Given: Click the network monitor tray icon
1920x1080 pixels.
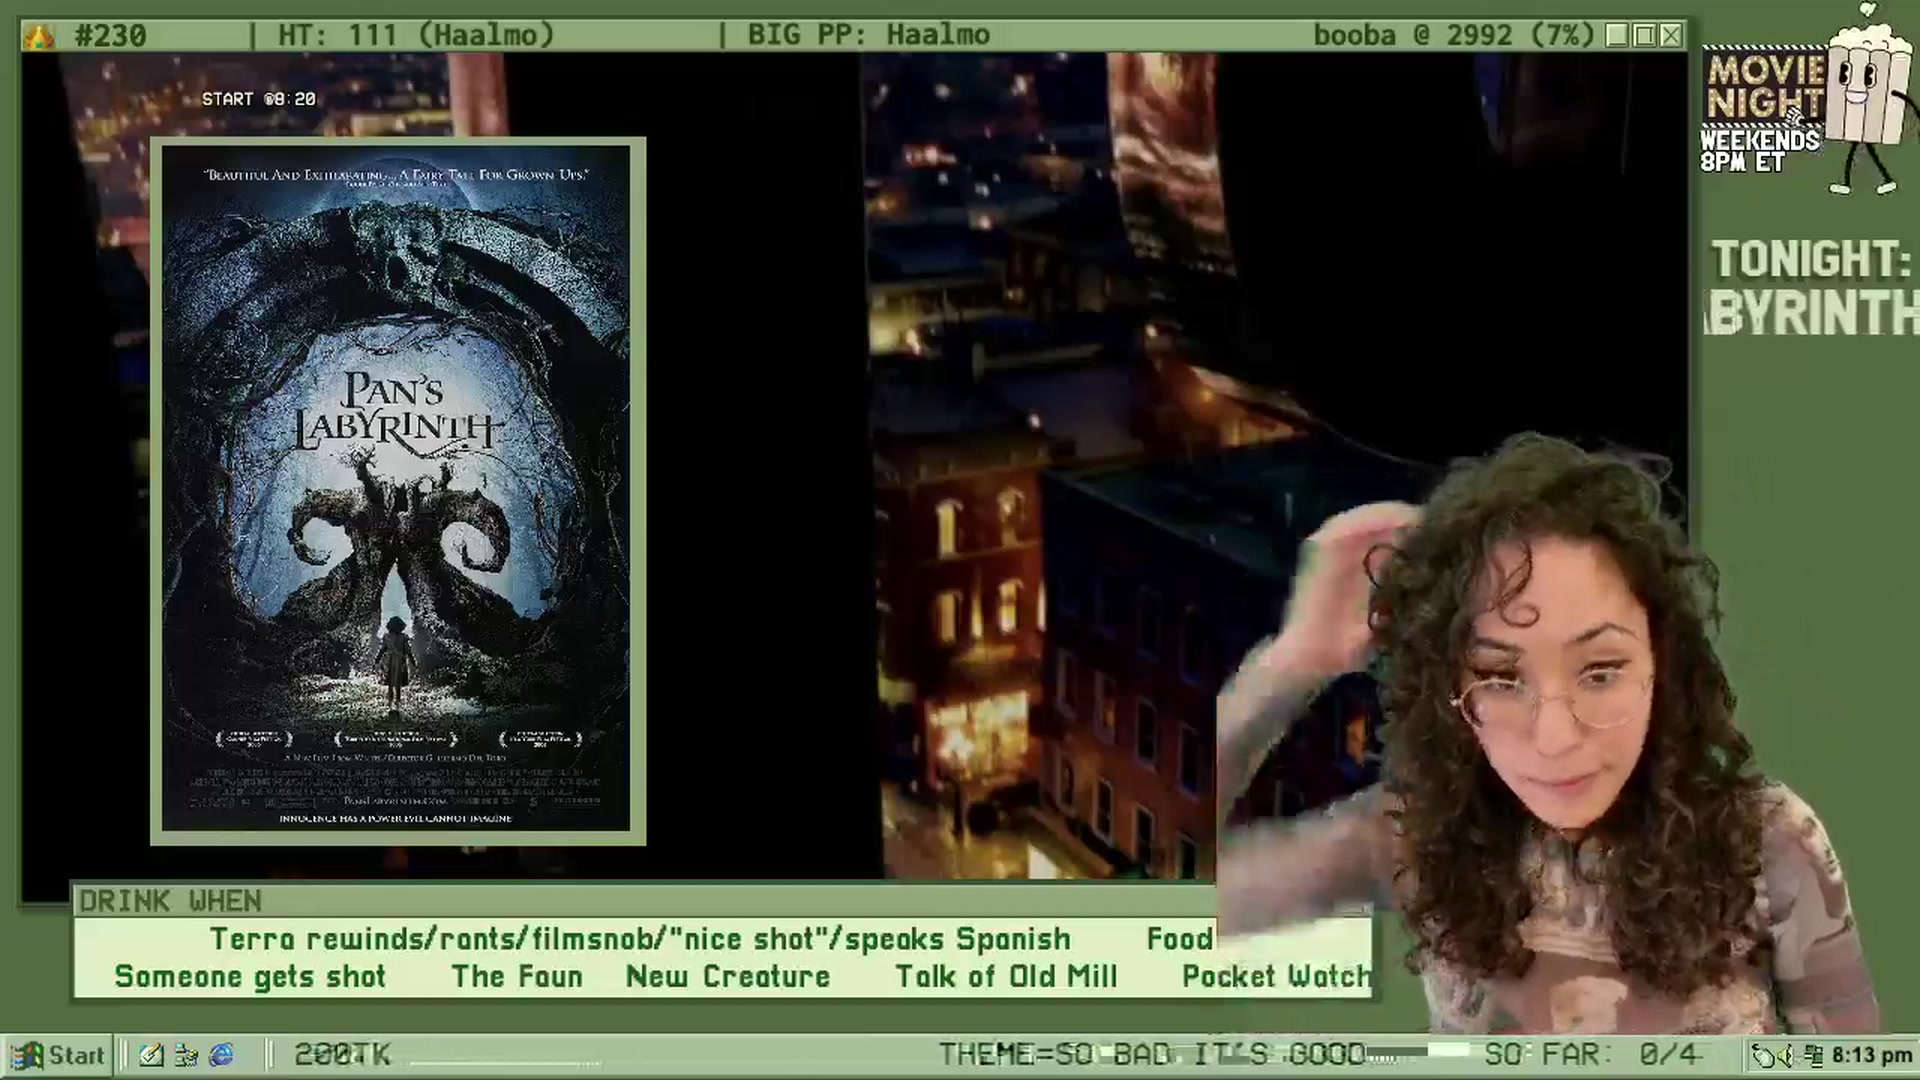Looking at the screenshot, I should tap(1813, 1056).
